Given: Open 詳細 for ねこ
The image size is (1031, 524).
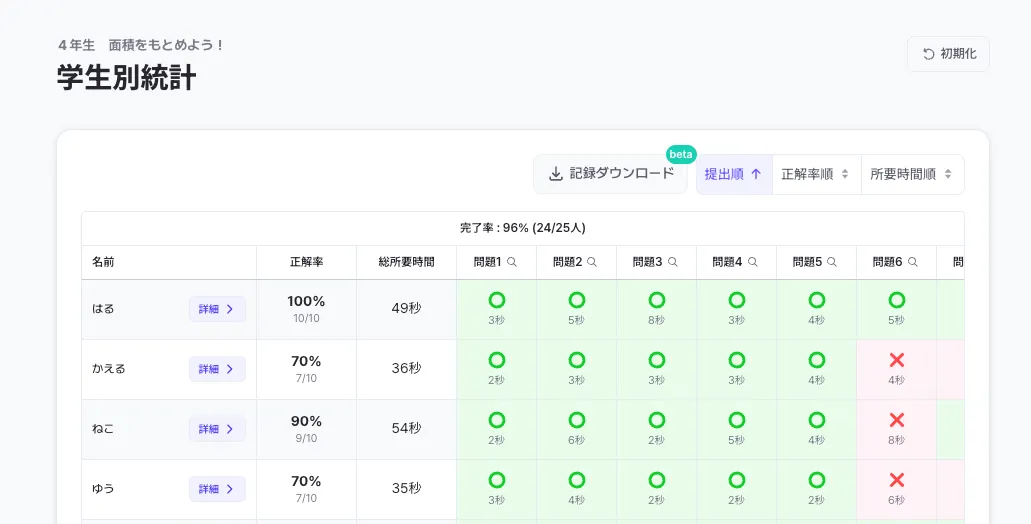Looking at the screenshot, I should pyautogui.click(x=216, y=429).
